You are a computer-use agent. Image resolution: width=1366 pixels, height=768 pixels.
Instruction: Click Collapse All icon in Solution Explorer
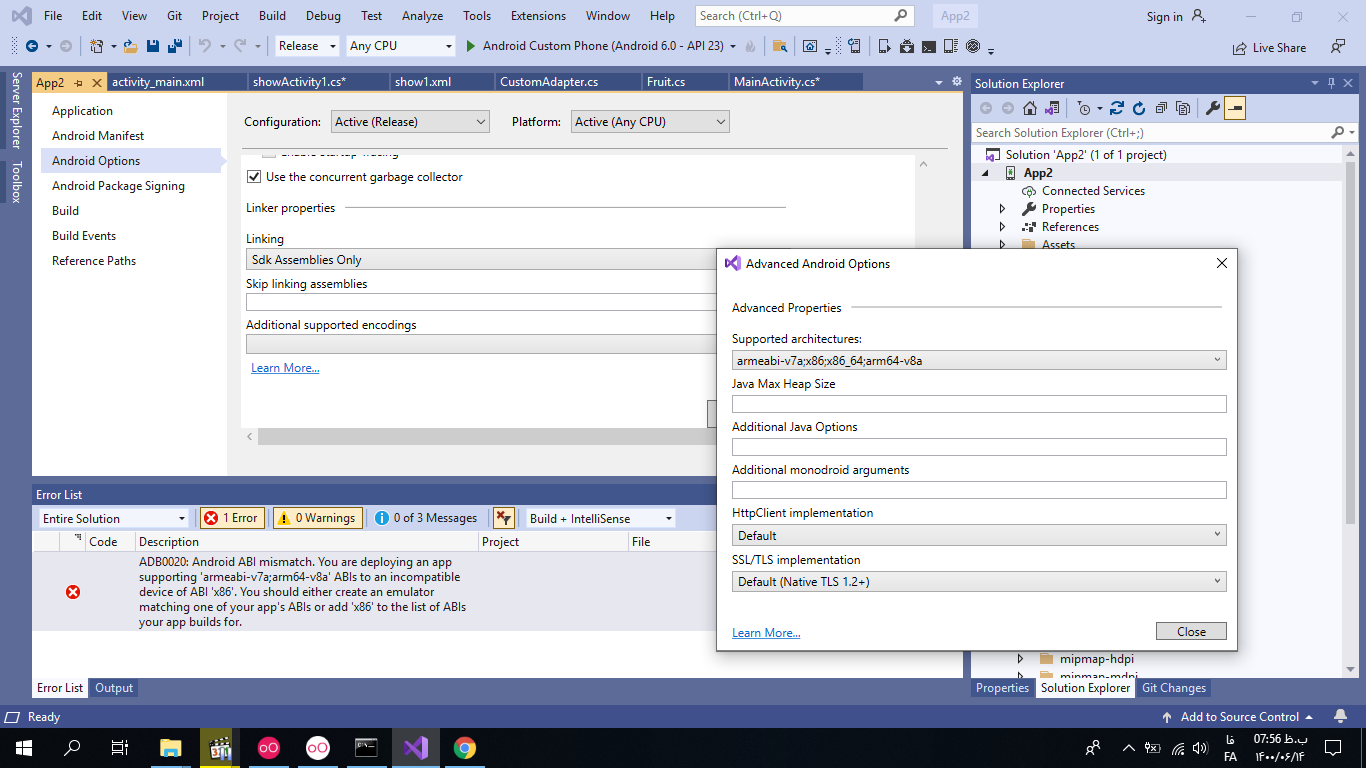(x=1161, y=108)
